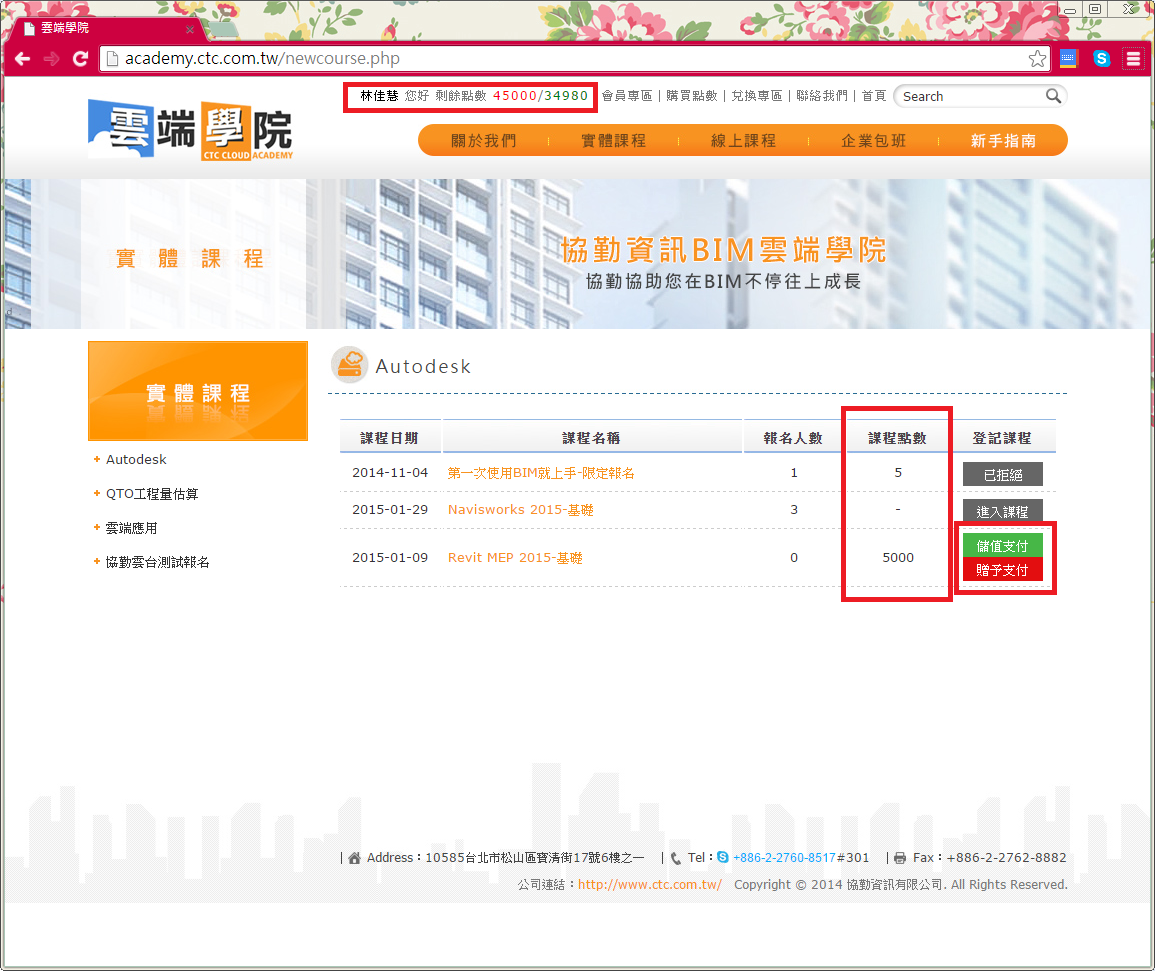
Task: Open the 線上課程 menu
Action: pos(743,141)
